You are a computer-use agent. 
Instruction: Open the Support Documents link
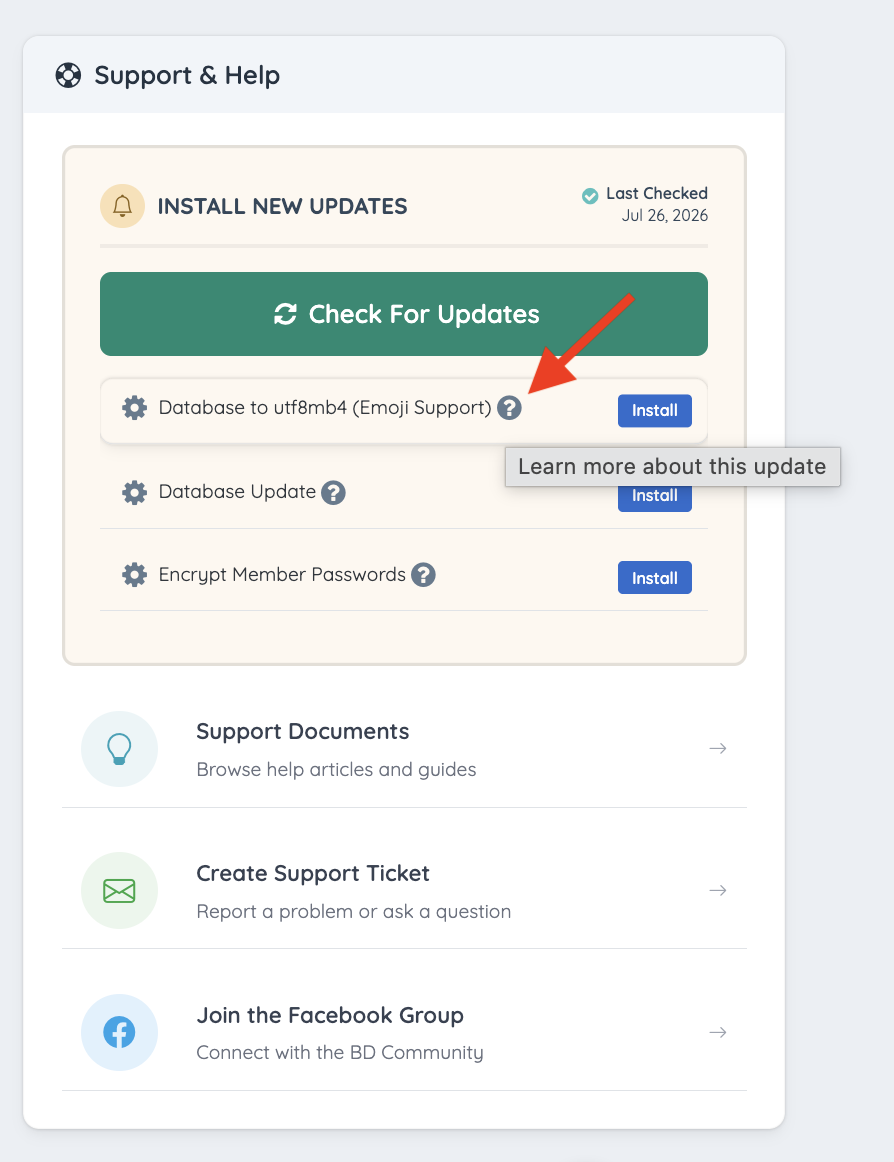coord(404,748)
